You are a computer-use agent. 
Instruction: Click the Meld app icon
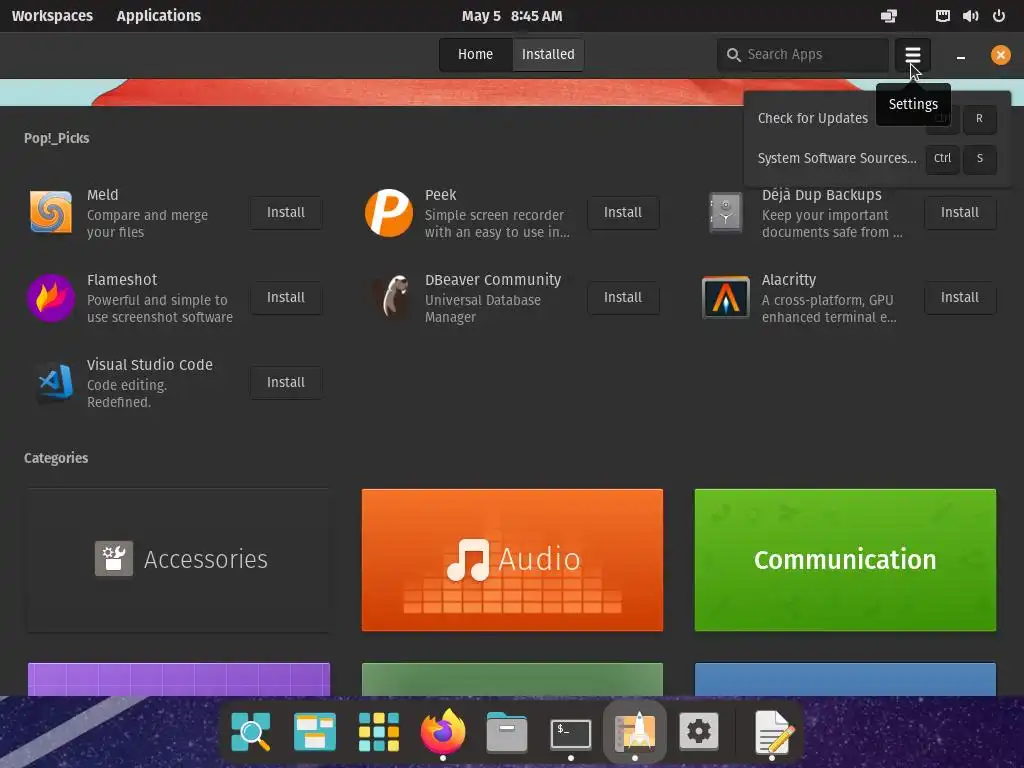51,212
